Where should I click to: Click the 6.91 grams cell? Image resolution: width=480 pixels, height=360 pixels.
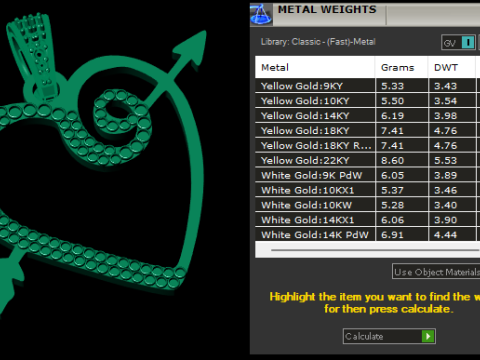click(402, 234)
